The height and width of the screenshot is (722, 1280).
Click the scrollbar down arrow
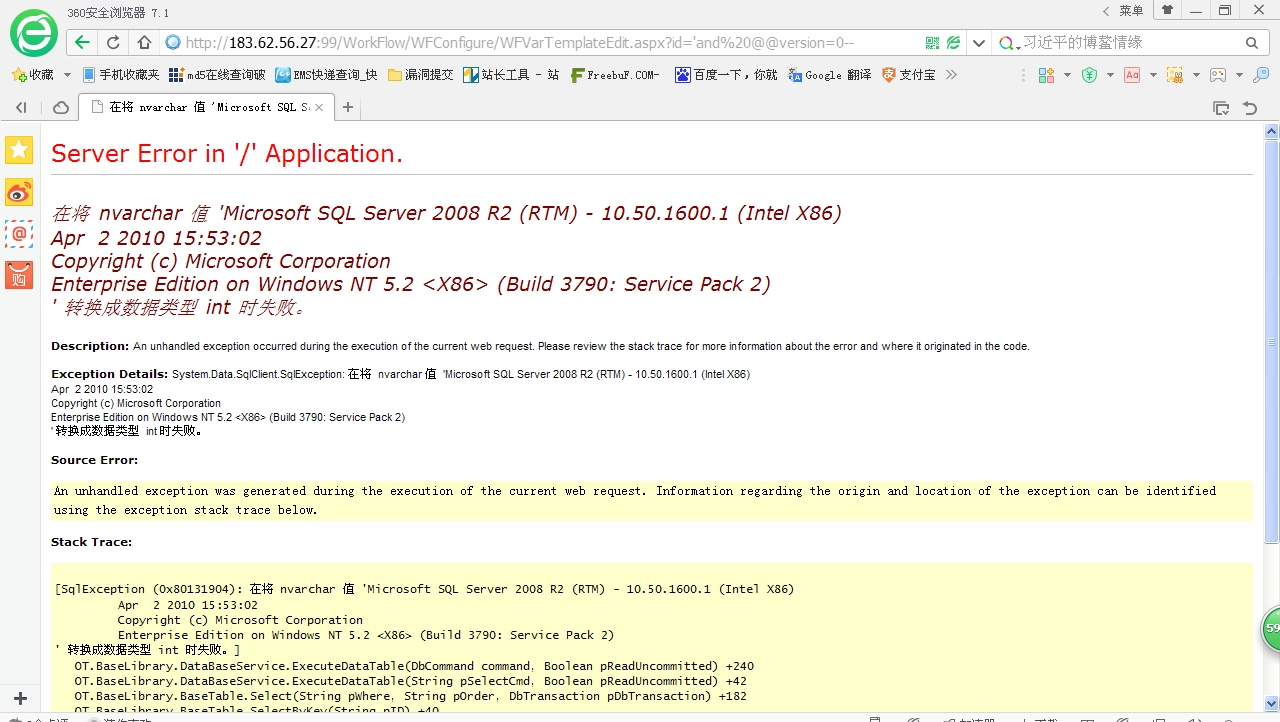(1271, 703)
